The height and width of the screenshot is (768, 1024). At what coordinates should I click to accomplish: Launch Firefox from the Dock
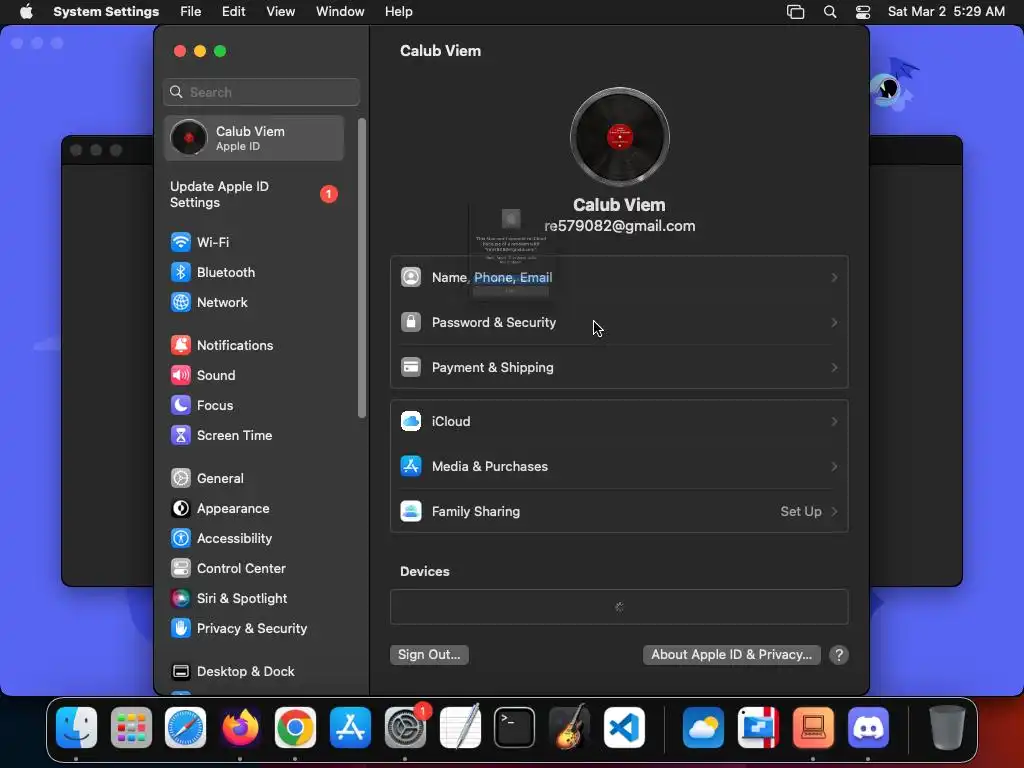click(x=240, y=728)
